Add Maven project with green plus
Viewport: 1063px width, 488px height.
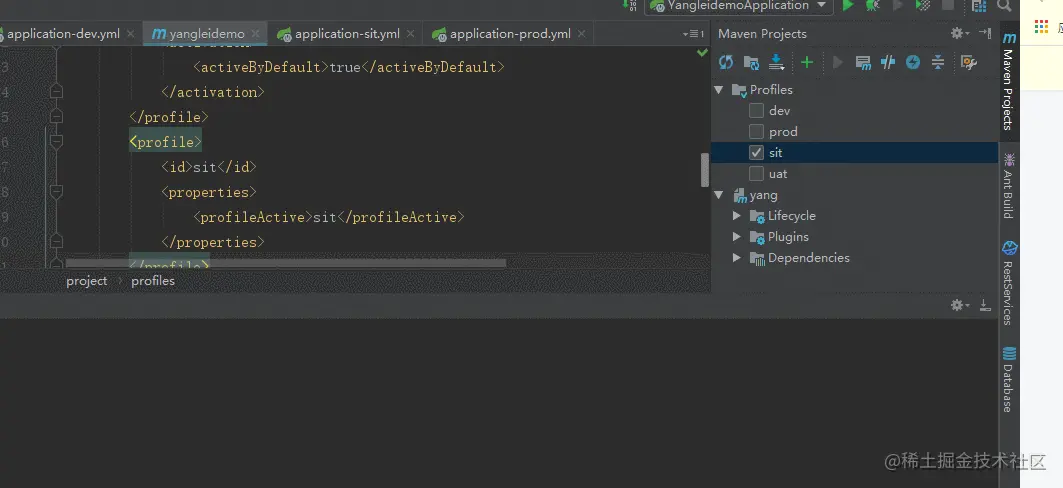tap(807, 62)
